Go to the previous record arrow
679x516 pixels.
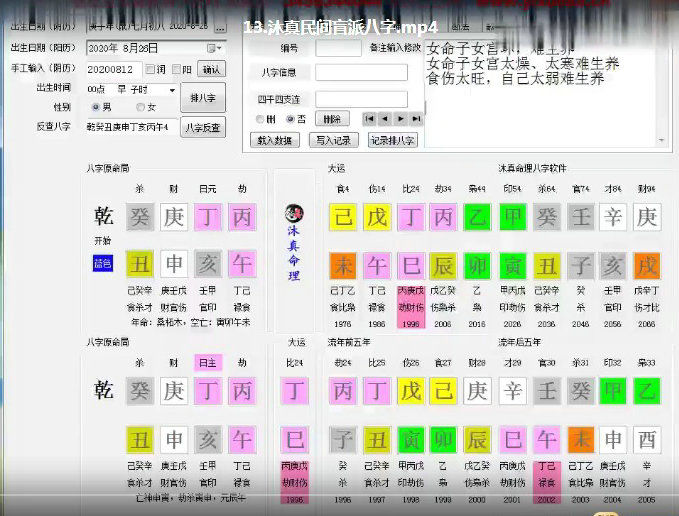click(x=385, y=119)
